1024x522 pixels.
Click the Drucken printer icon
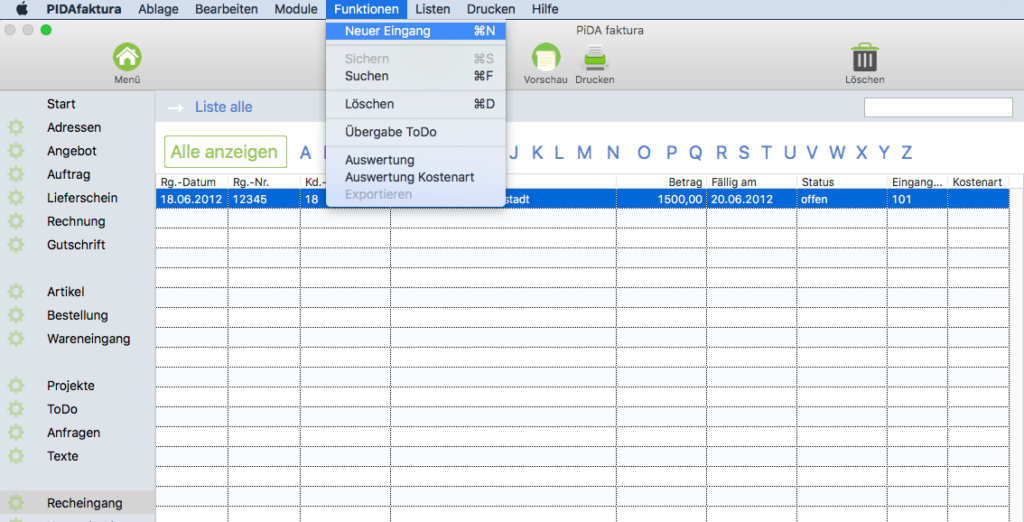594,57
